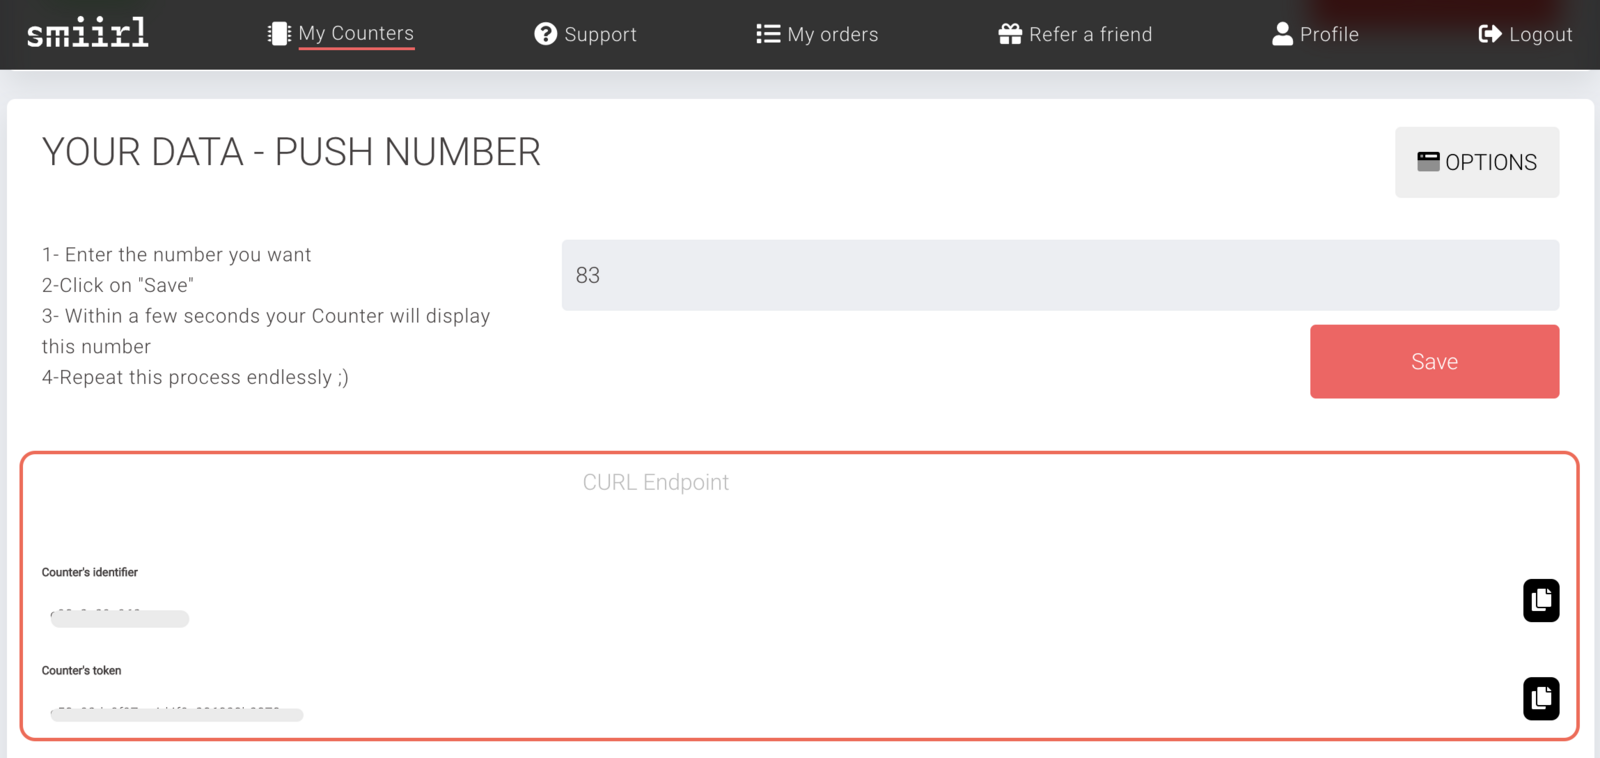Open Refer a friend page
Image resolution: width=1600 pixels, height=758 pixels.
(x=1090, y=35)
